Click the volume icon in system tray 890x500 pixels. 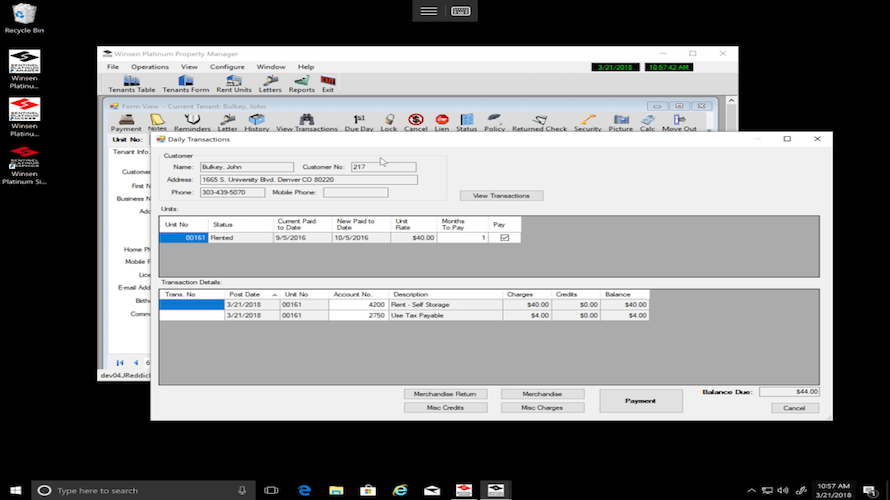click(x=783, y=490)
